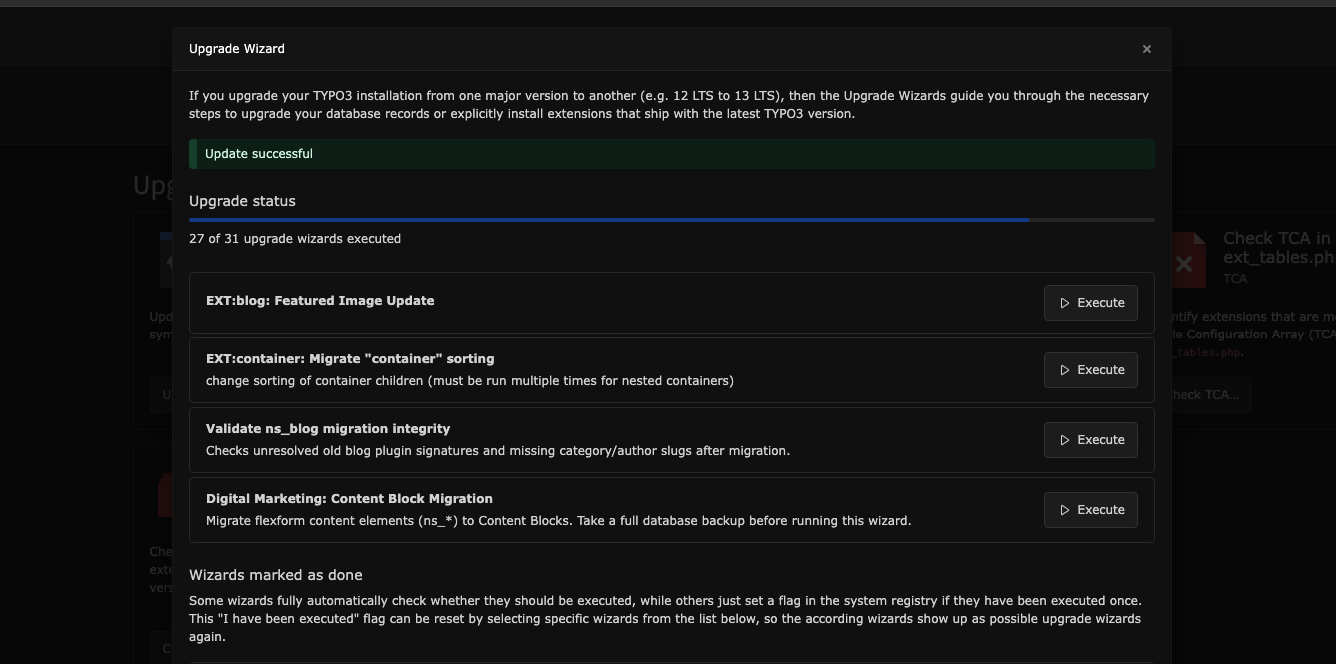Click the container children sorting description text

click(470, 381)
